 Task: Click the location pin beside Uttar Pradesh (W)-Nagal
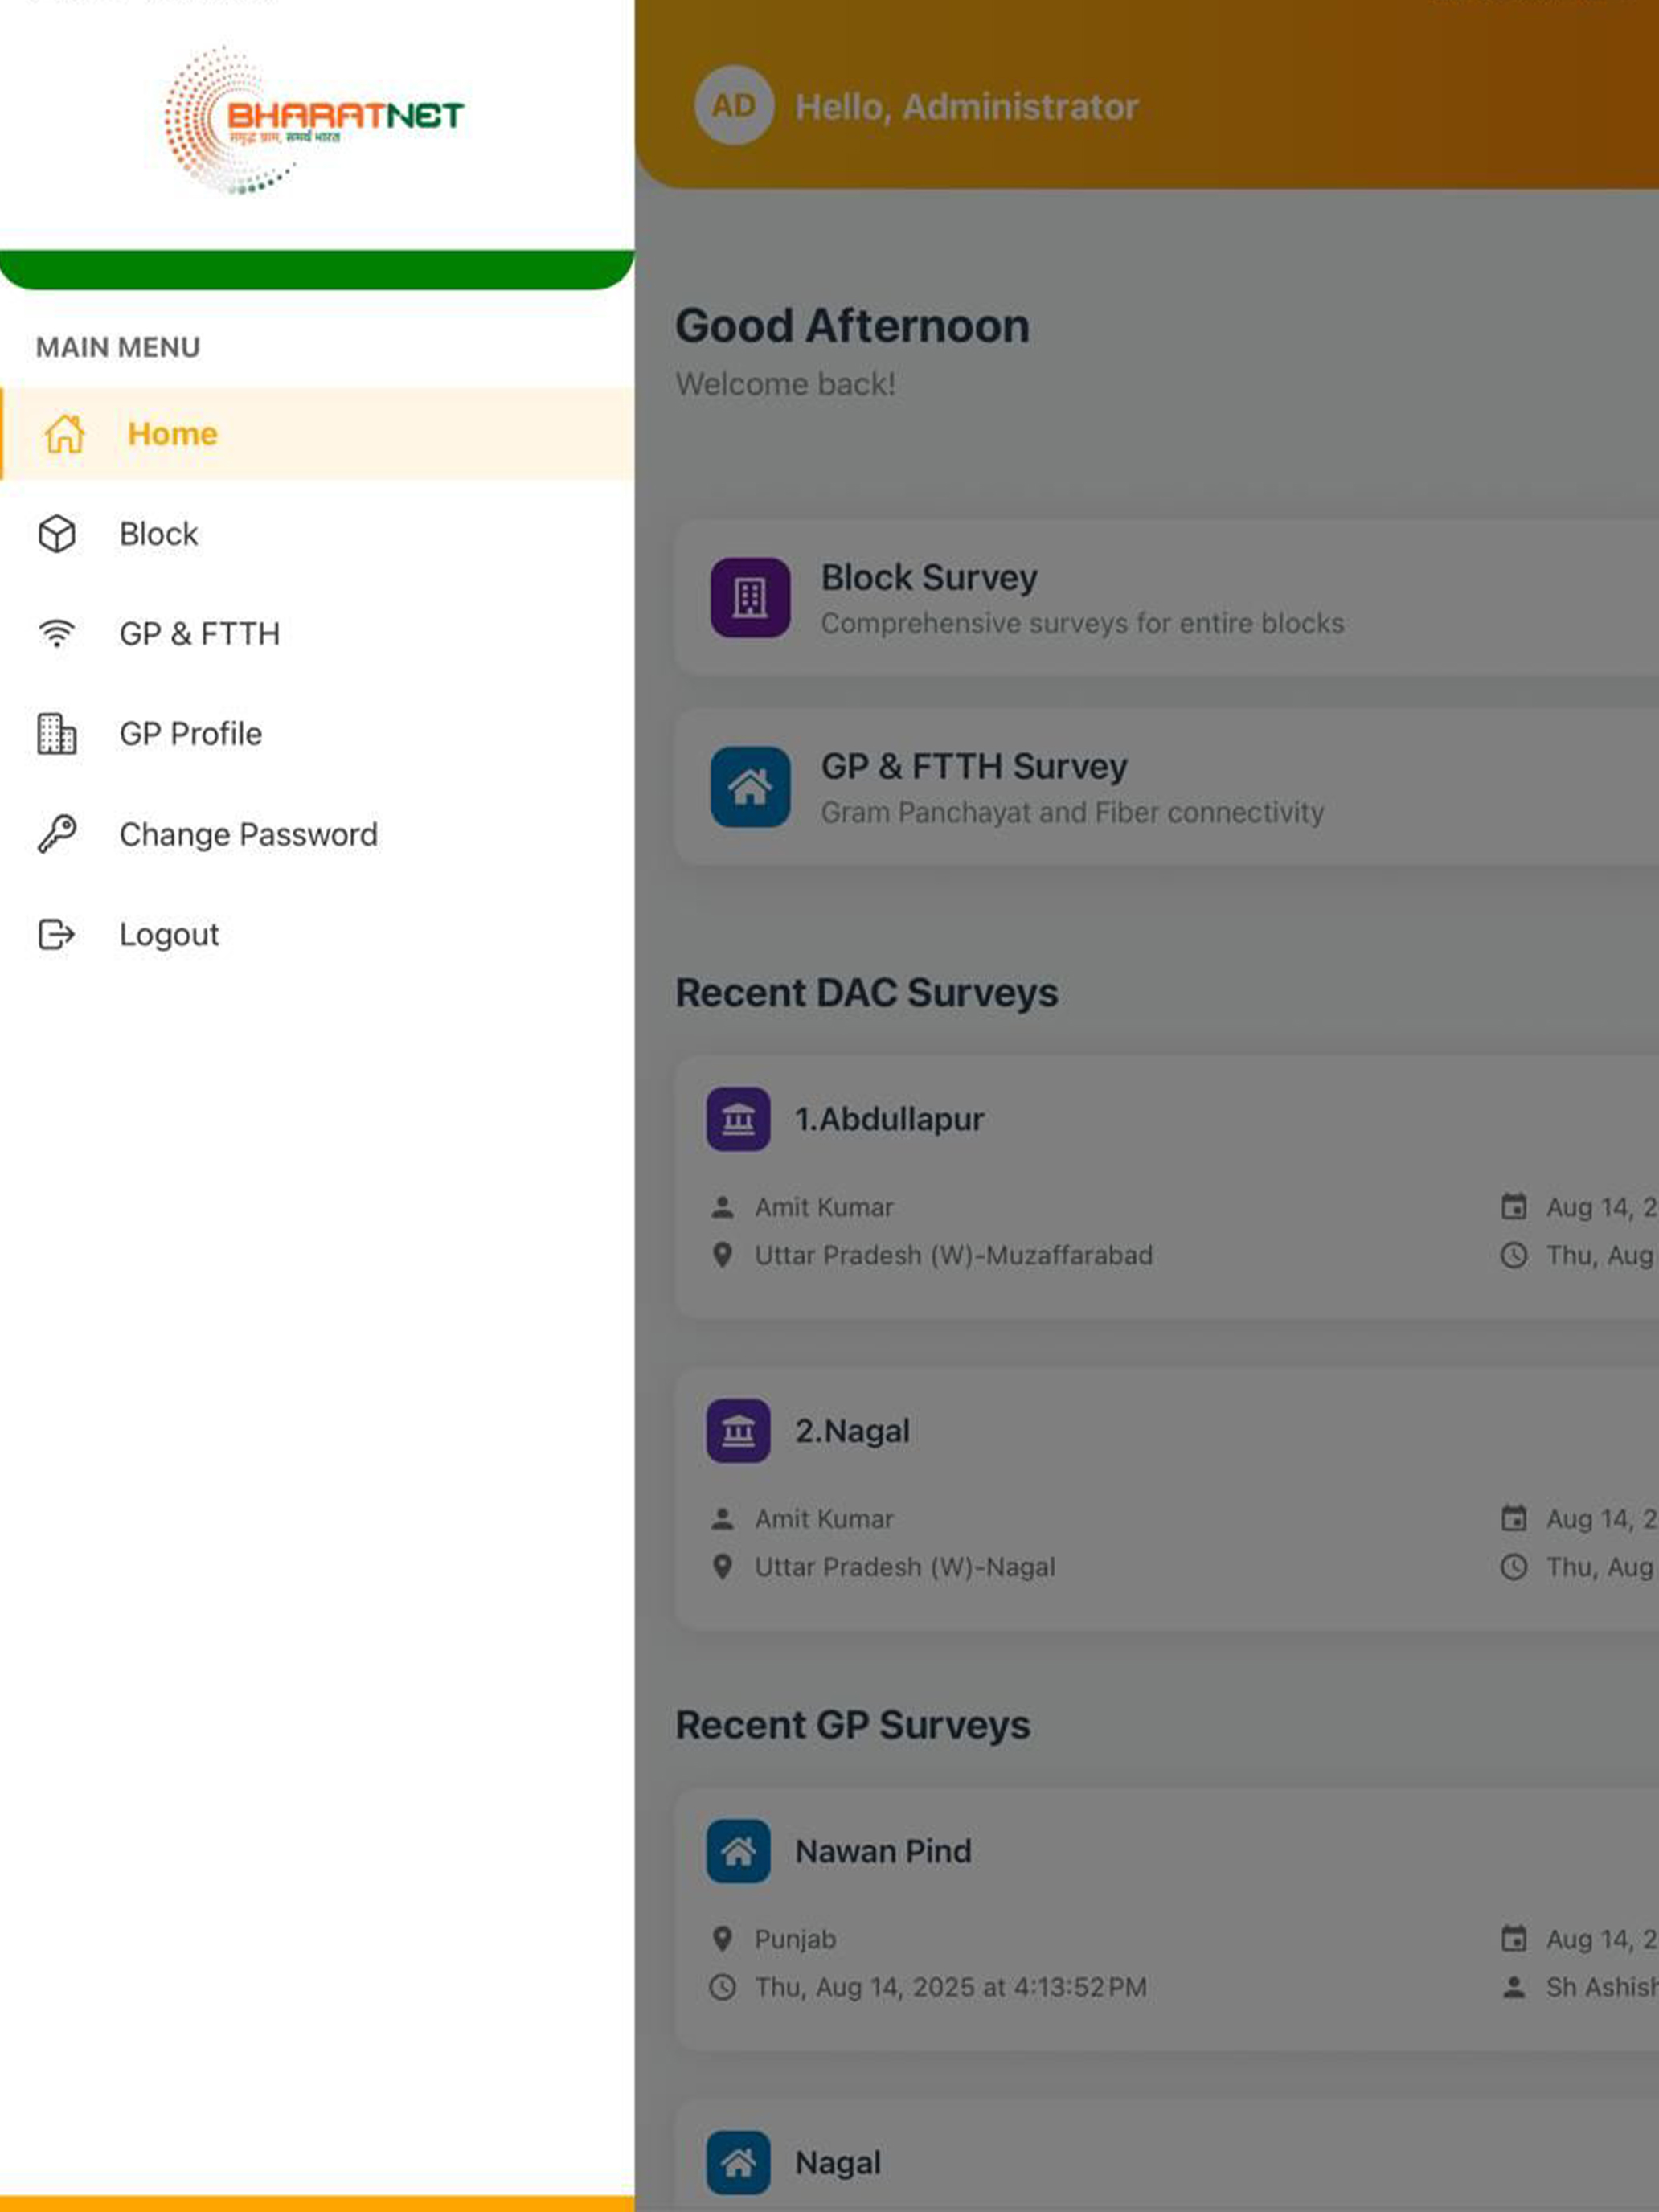(x=722, y=1567)
